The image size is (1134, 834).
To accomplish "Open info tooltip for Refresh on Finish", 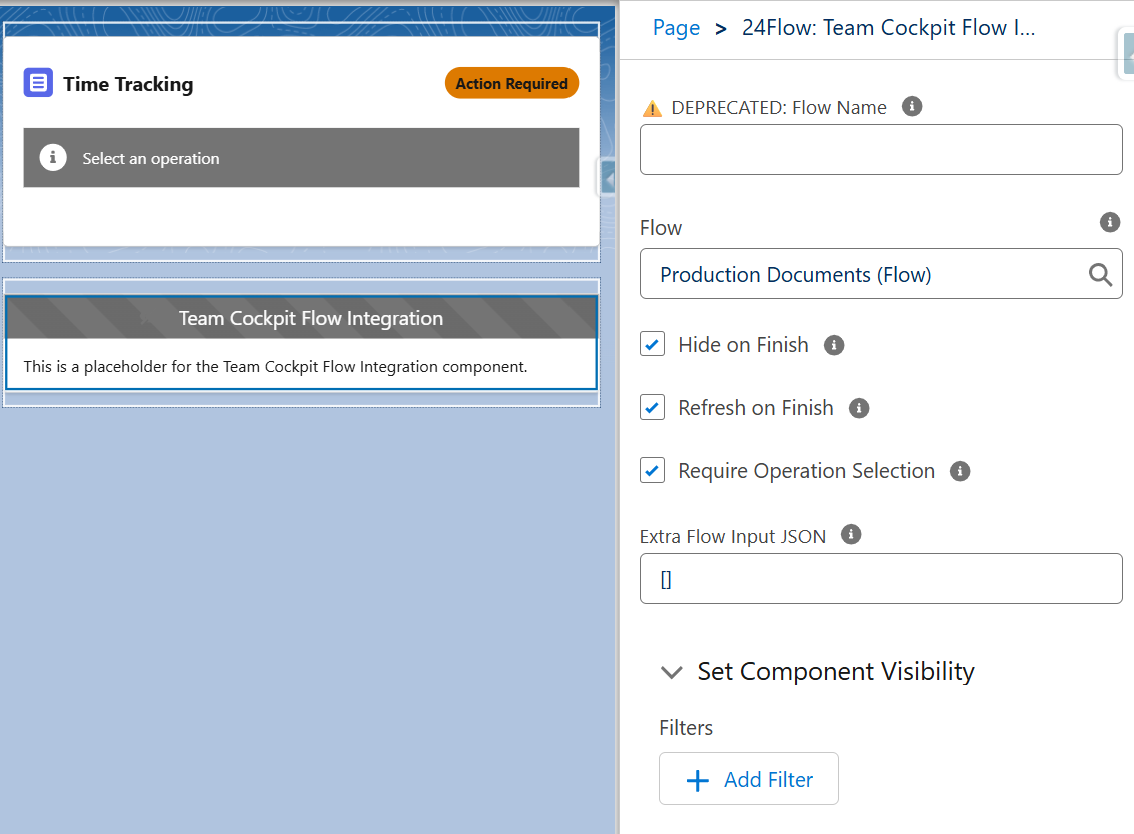I will [858, 408].
